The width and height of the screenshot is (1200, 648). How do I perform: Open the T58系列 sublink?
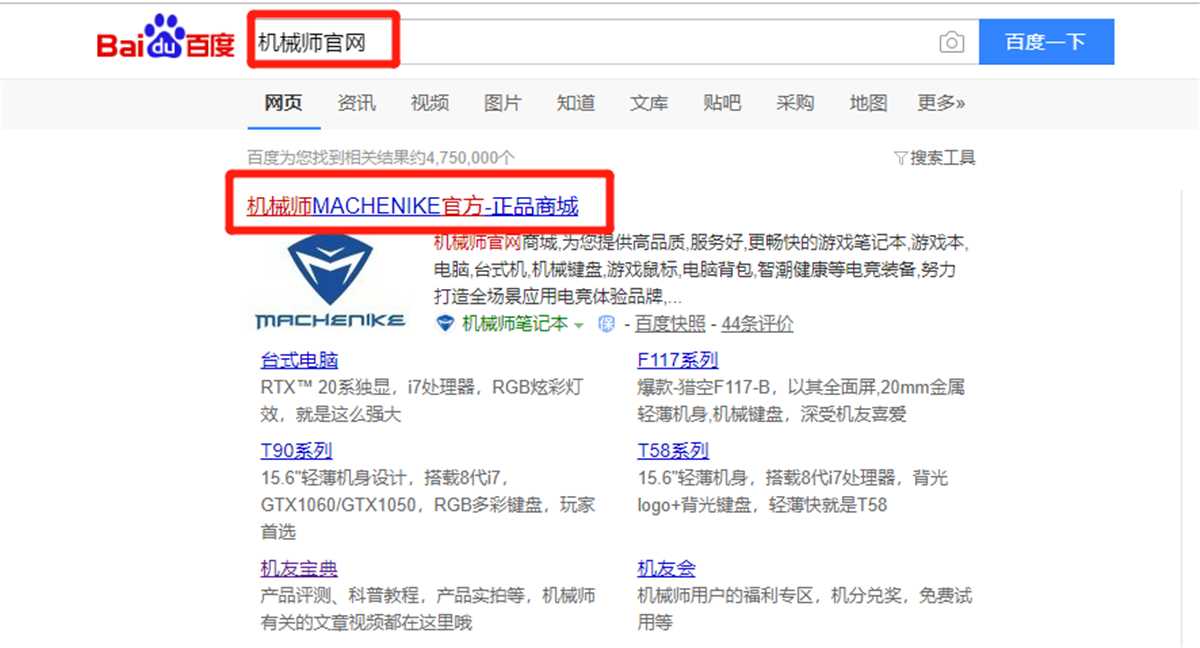coord(673,450)
